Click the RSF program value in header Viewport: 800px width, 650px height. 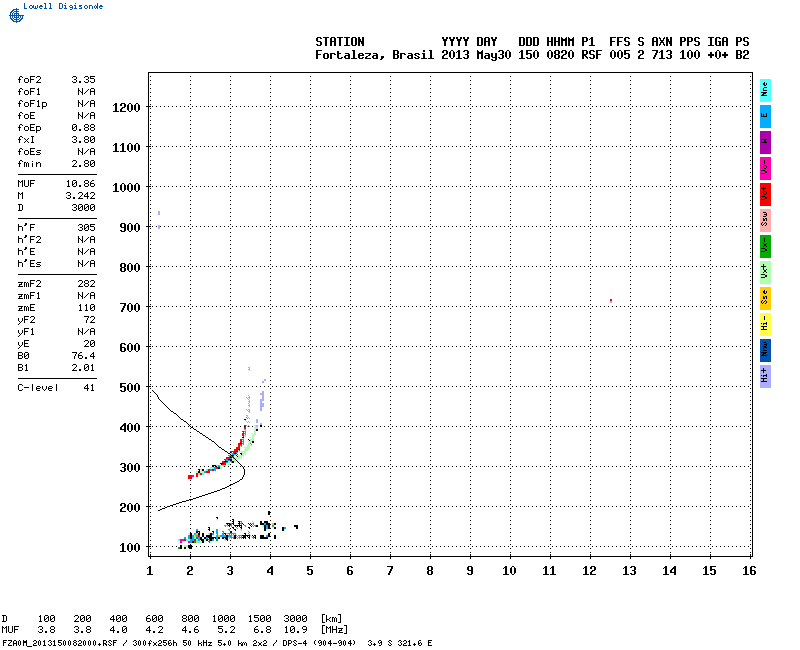pos(591,55)
